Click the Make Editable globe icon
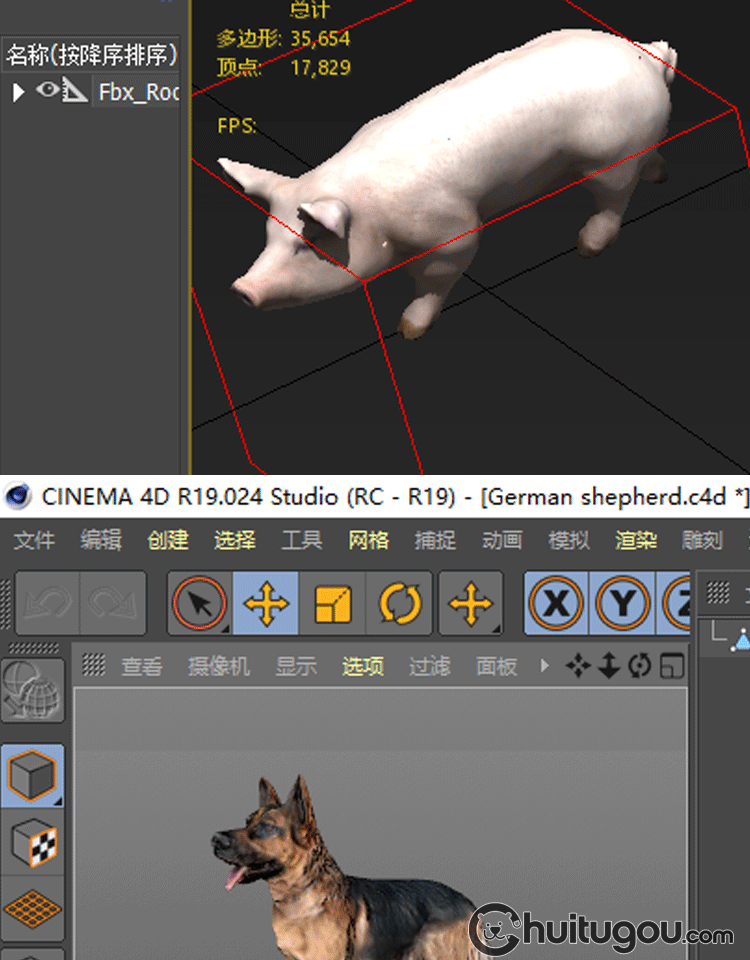Screen dimensions: 750x960 click(32, 690)
